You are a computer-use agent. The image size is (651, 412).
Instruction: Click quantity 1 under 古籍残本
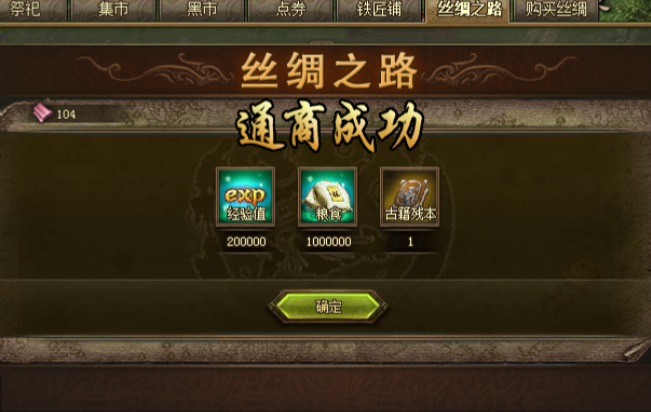click(410, 242)
